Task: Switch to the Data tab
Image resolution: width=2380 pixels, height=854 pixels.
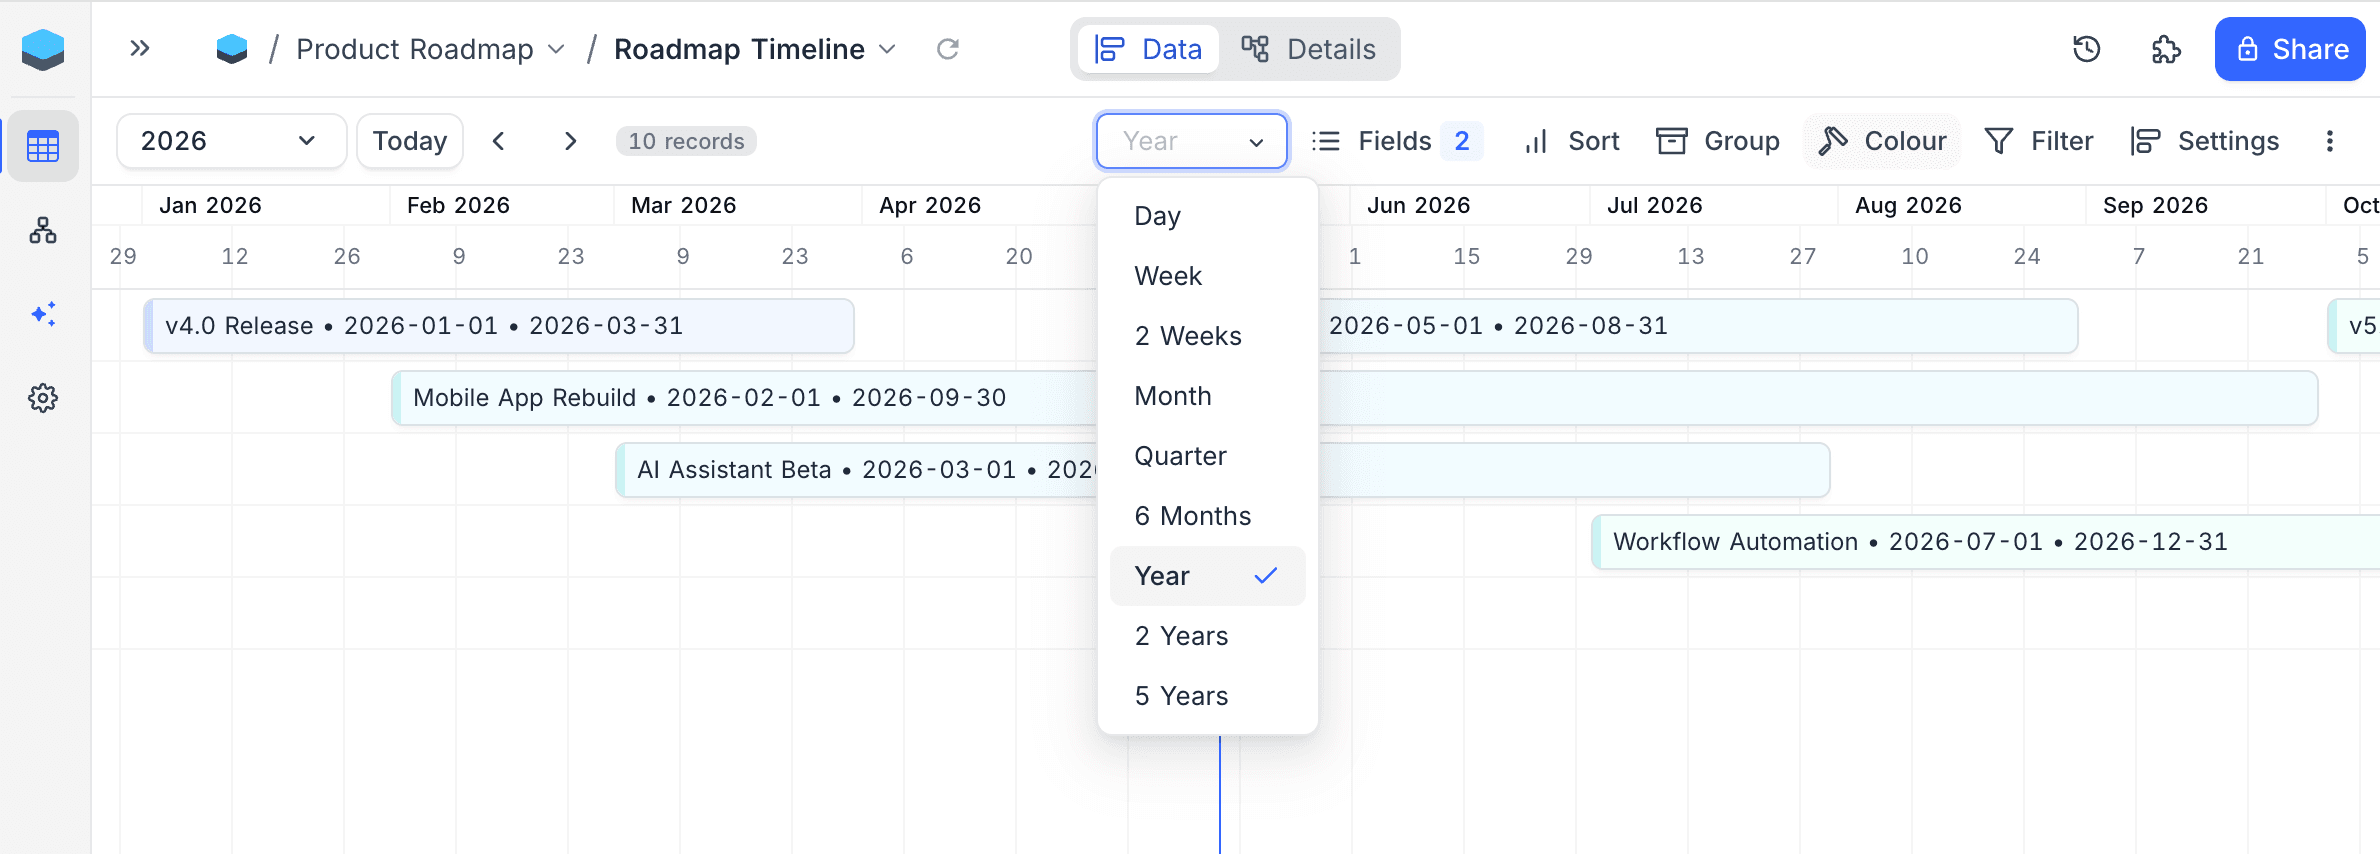Action: (1149, 49)
